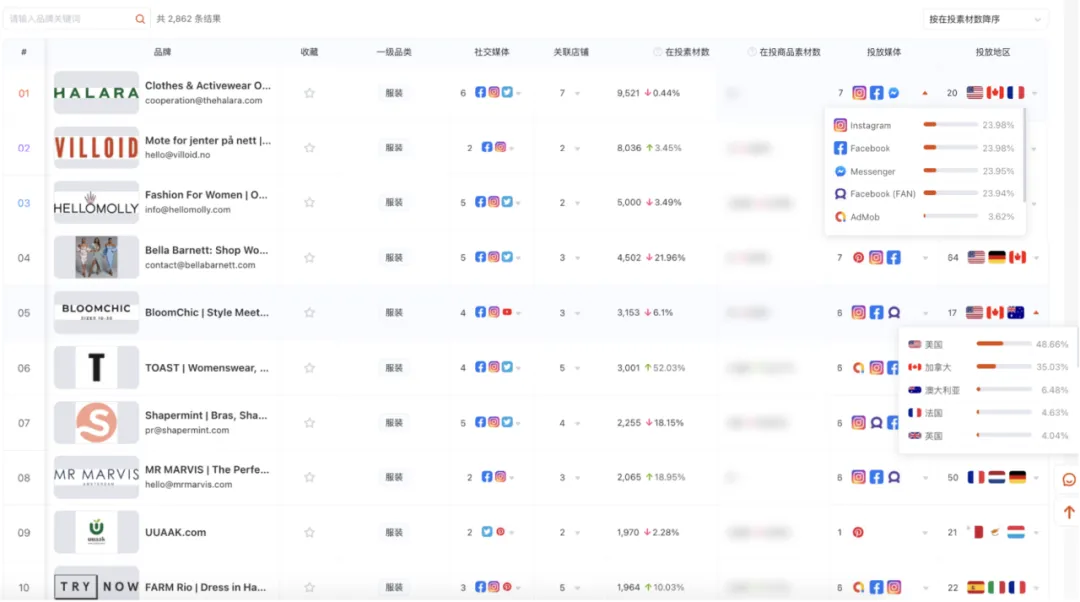This screenshot has height=602, width=1080.
Task: Click Instagram icon in FARM Rio ad media
Action: (x=893, y=588)
